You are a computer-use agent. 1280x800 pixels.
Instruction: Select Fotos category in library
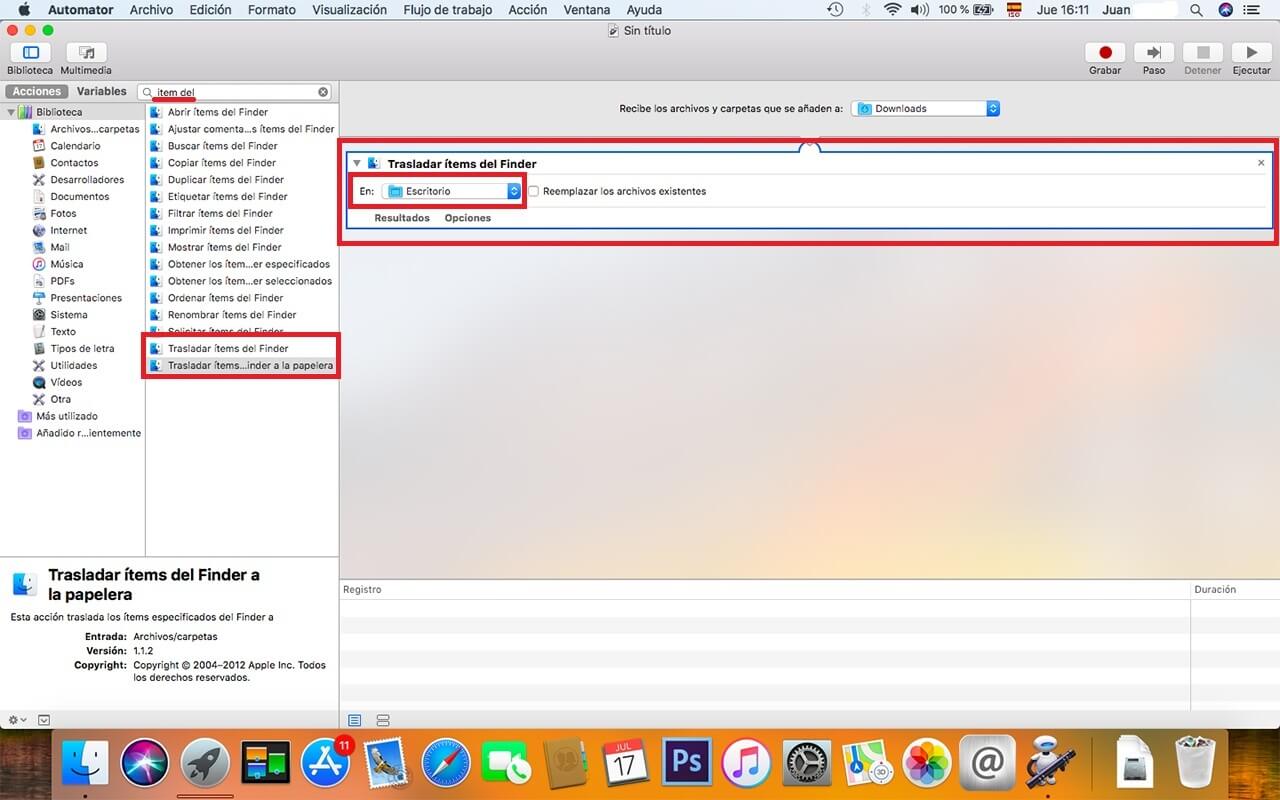point(63,214)
